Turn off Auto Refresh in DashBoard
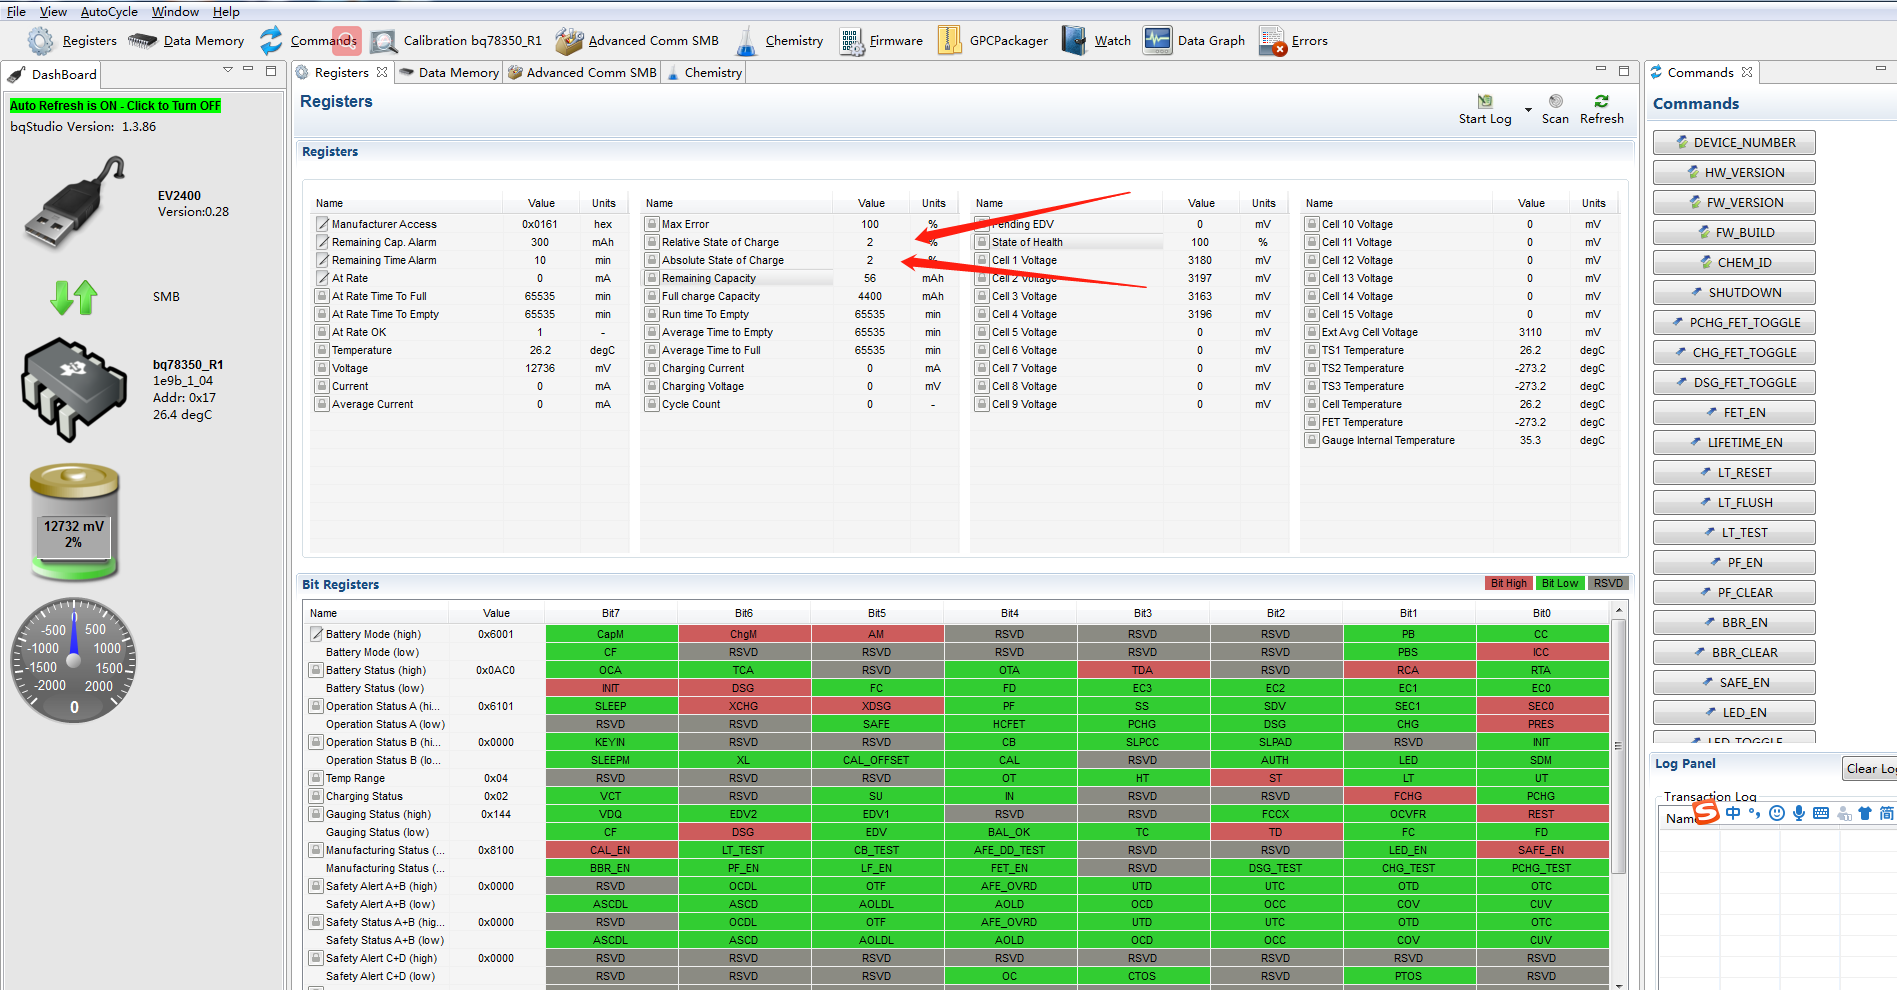Image resolution: width=1897 pixels, height=990 pixels. (x=115, y=105)
